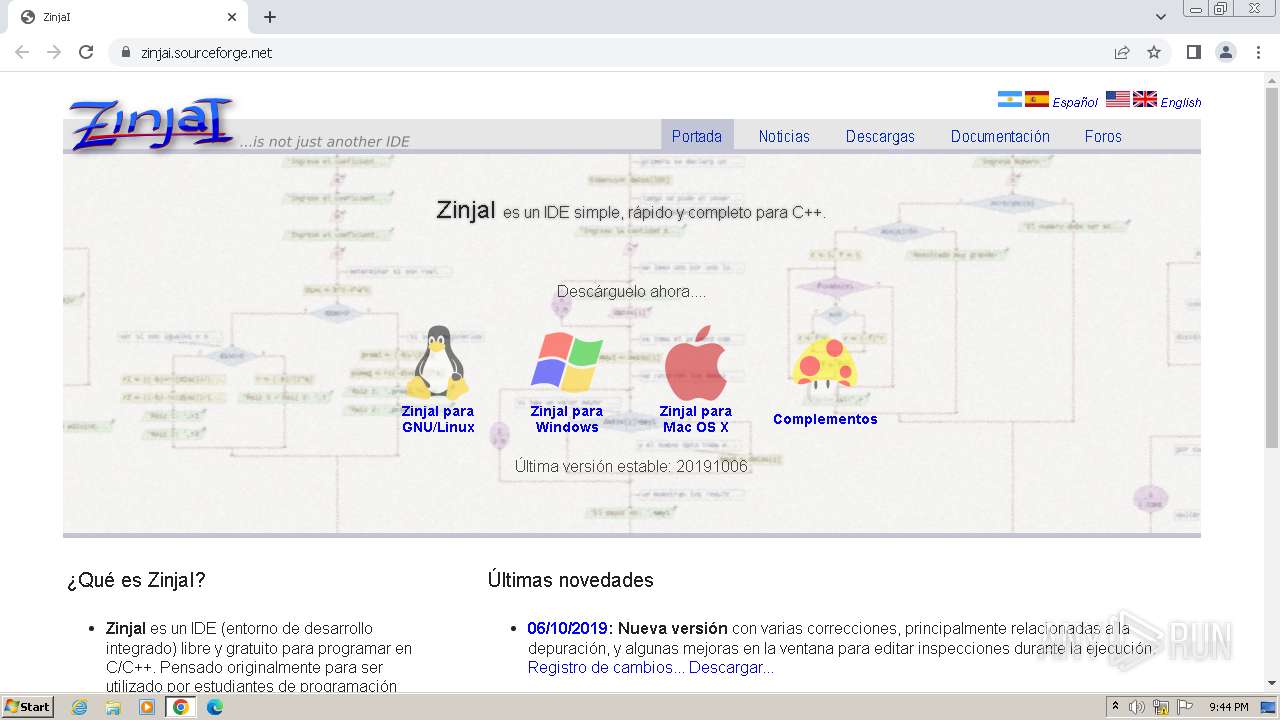
Task: View site information lock icon
Action: 125,52
